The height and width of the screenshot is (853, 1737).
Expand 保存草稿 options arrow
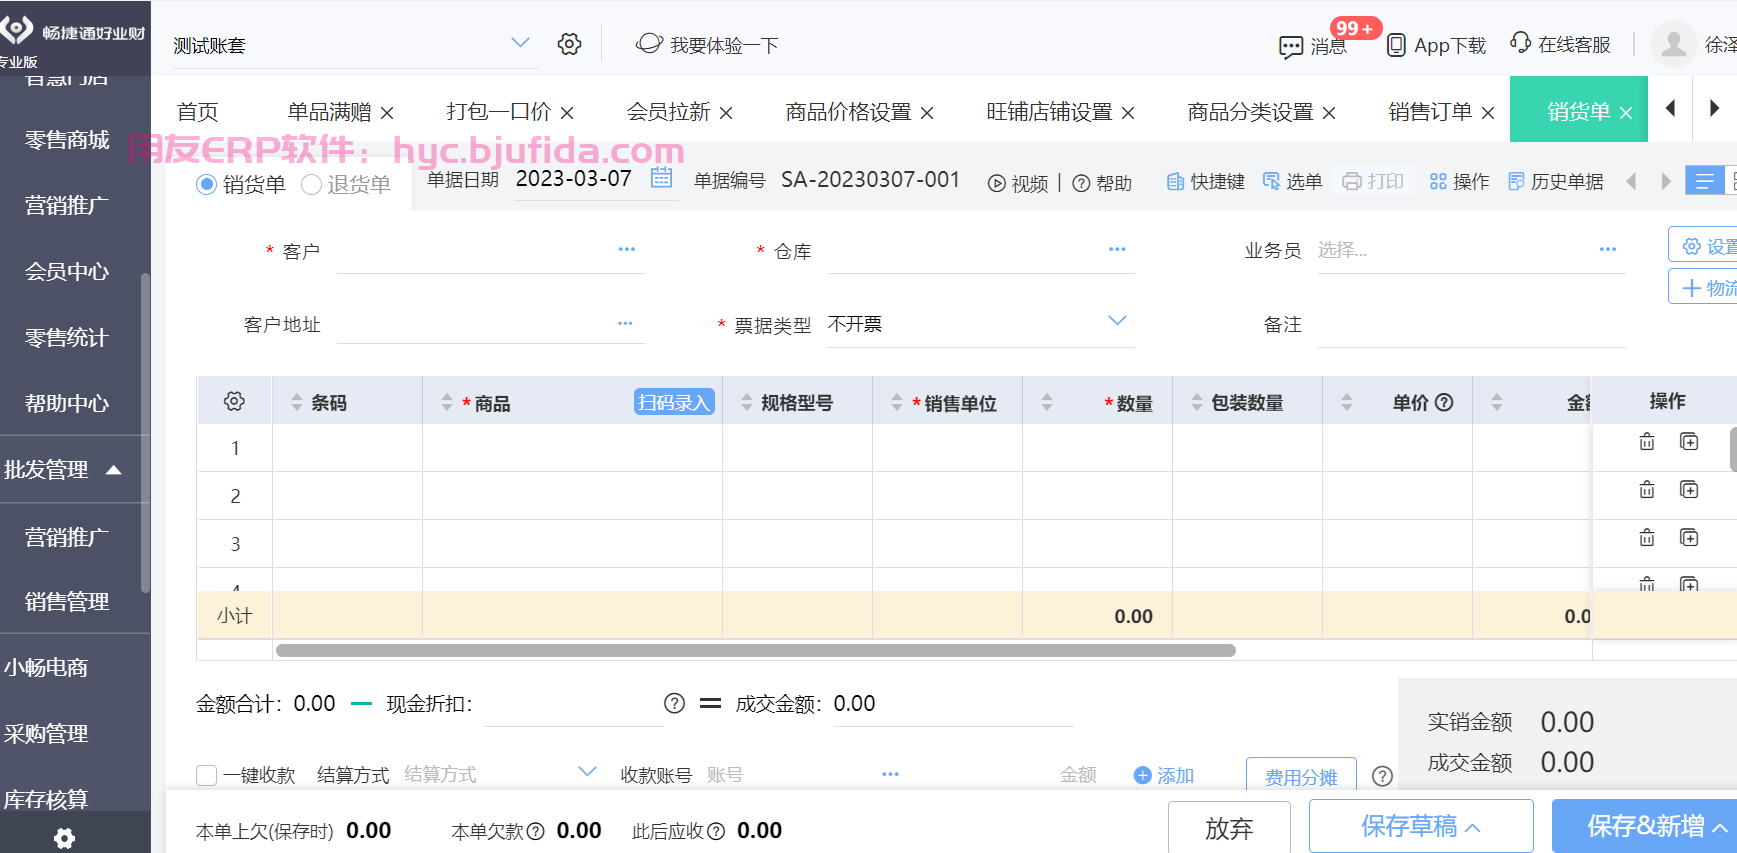pyautogui.click(x=1473, y=828)
